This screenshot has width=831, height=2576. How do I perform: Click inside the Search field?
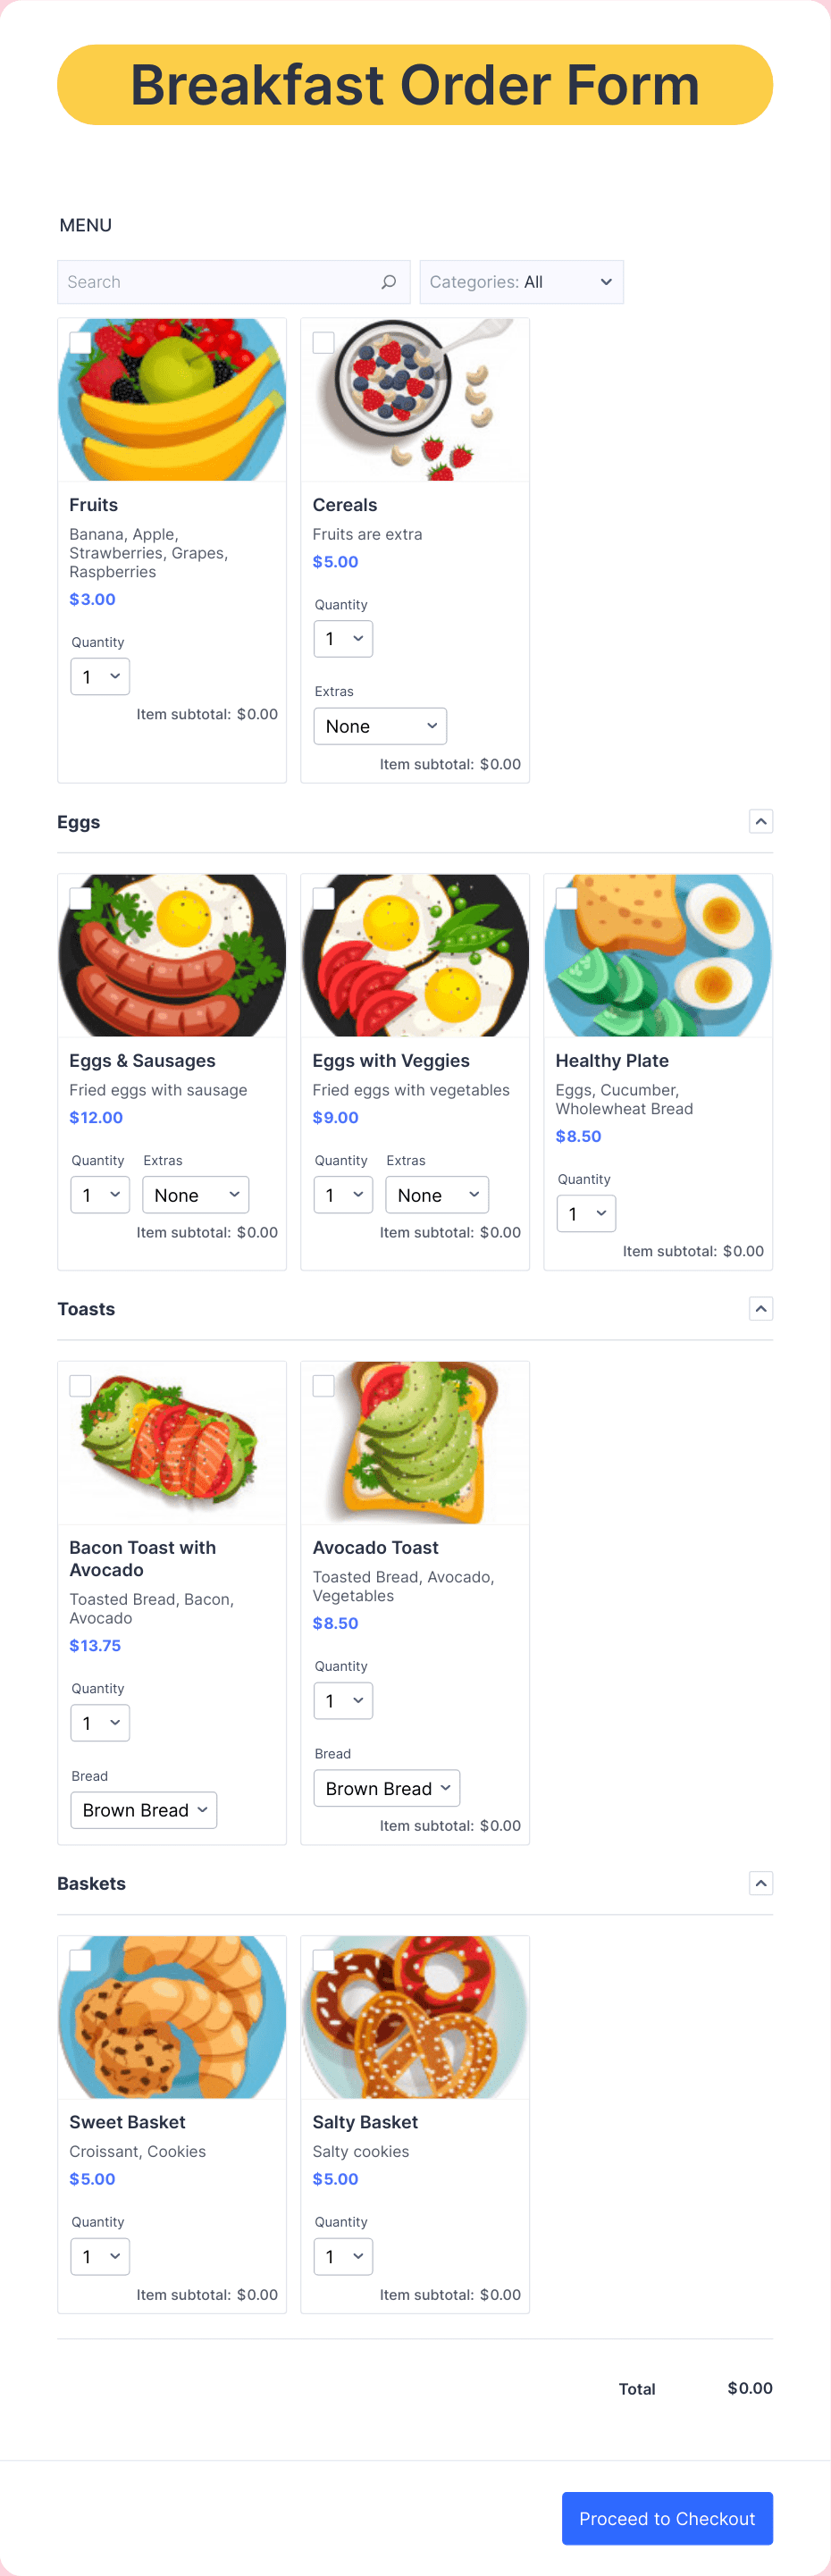200,281
